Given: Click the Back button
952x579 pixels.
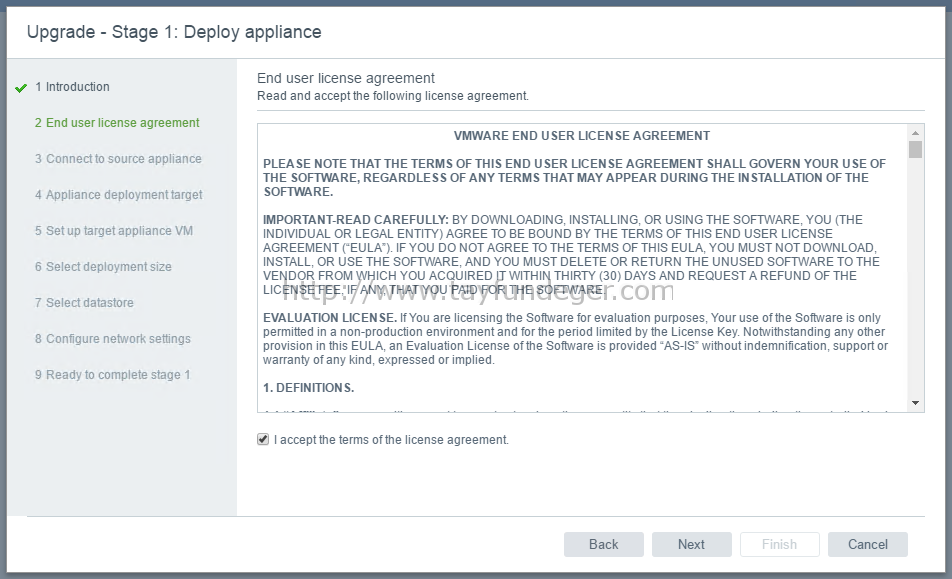Looking at the screenshot, I should tap(604, 544).
